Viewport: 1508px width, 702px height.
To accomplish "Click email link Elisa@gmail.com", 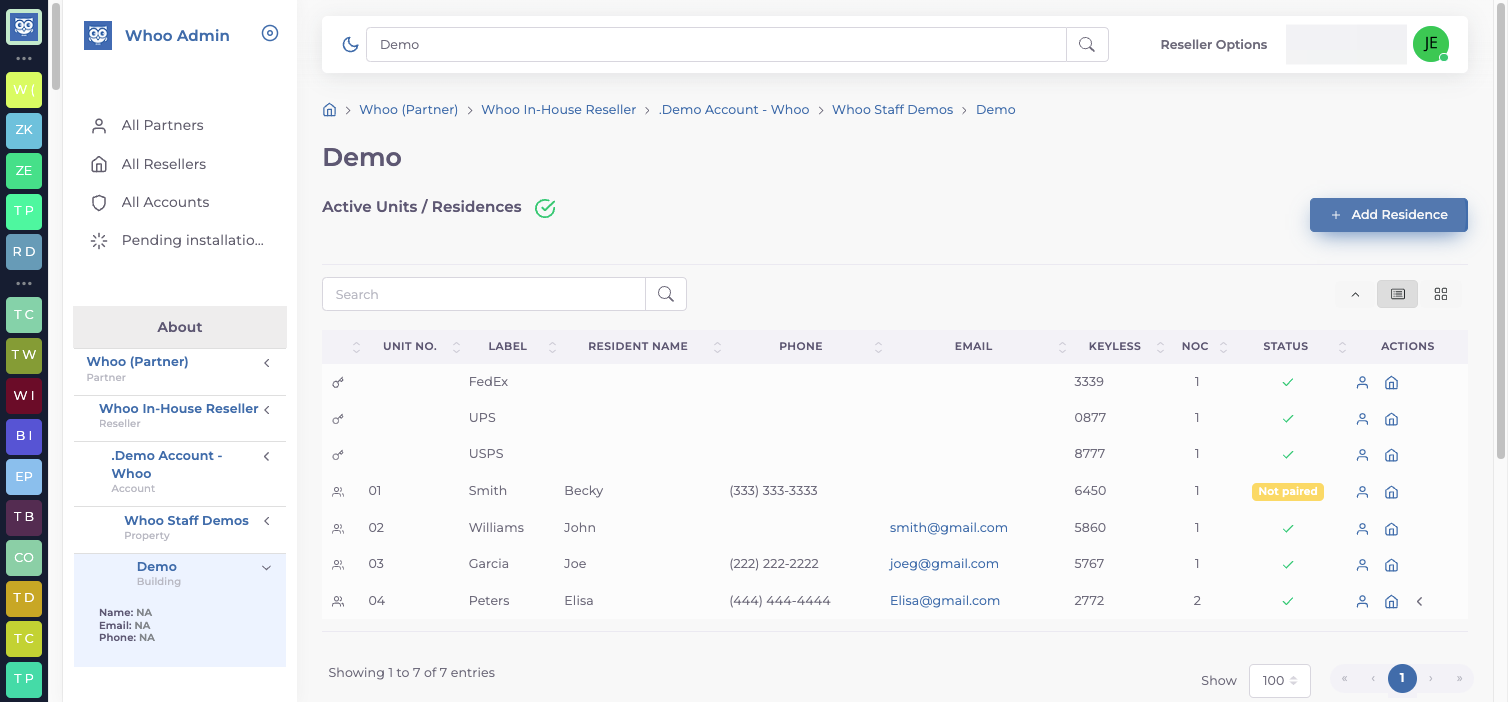I will [x=945, y=601].
